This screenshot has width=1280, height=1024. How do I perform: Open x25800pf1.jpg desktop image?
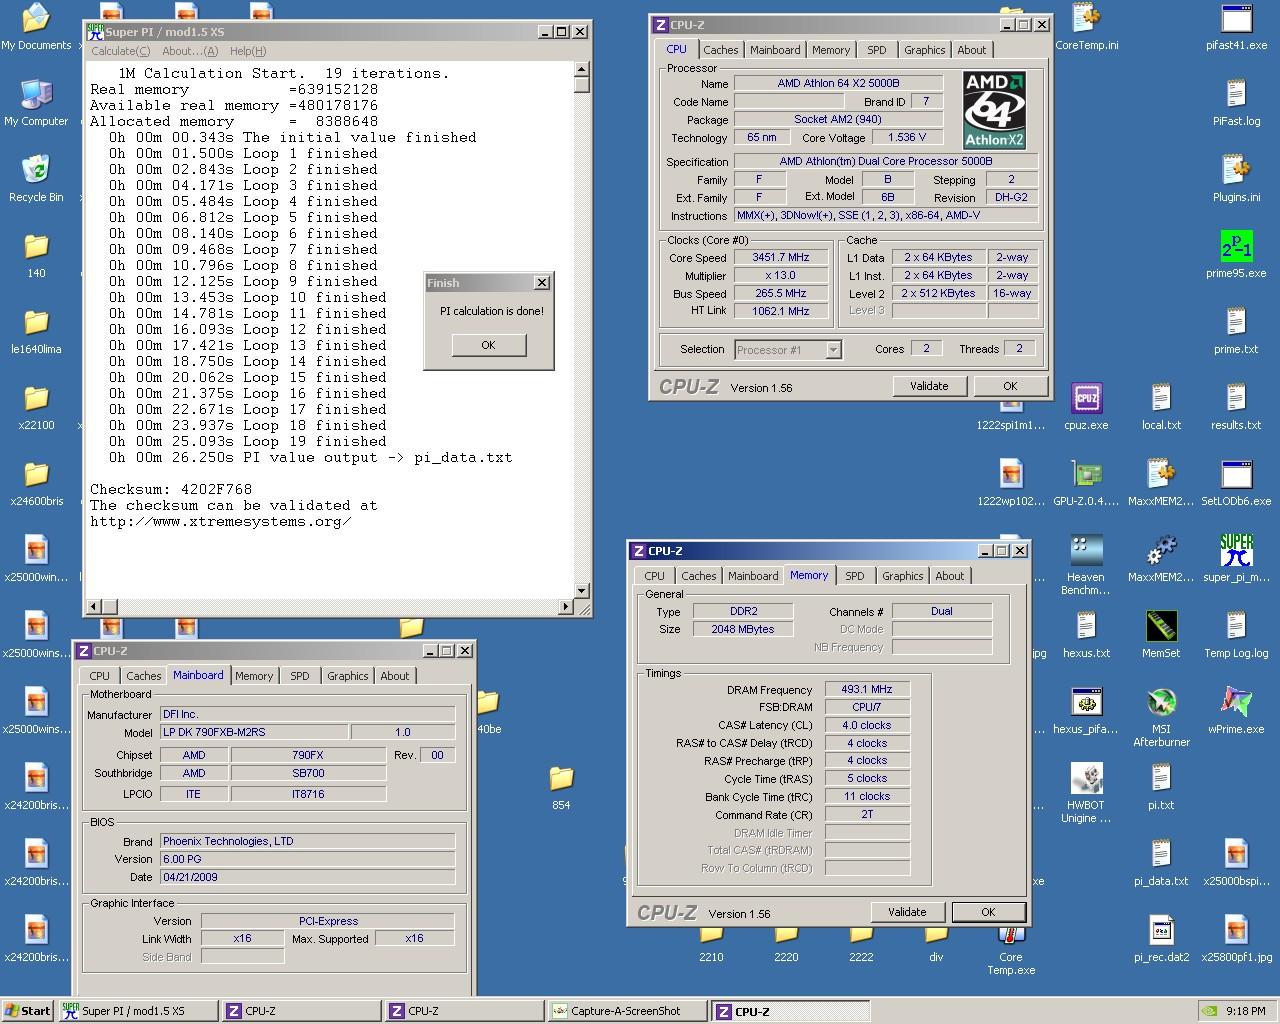pyautogui.click(x=1236, y=938)
